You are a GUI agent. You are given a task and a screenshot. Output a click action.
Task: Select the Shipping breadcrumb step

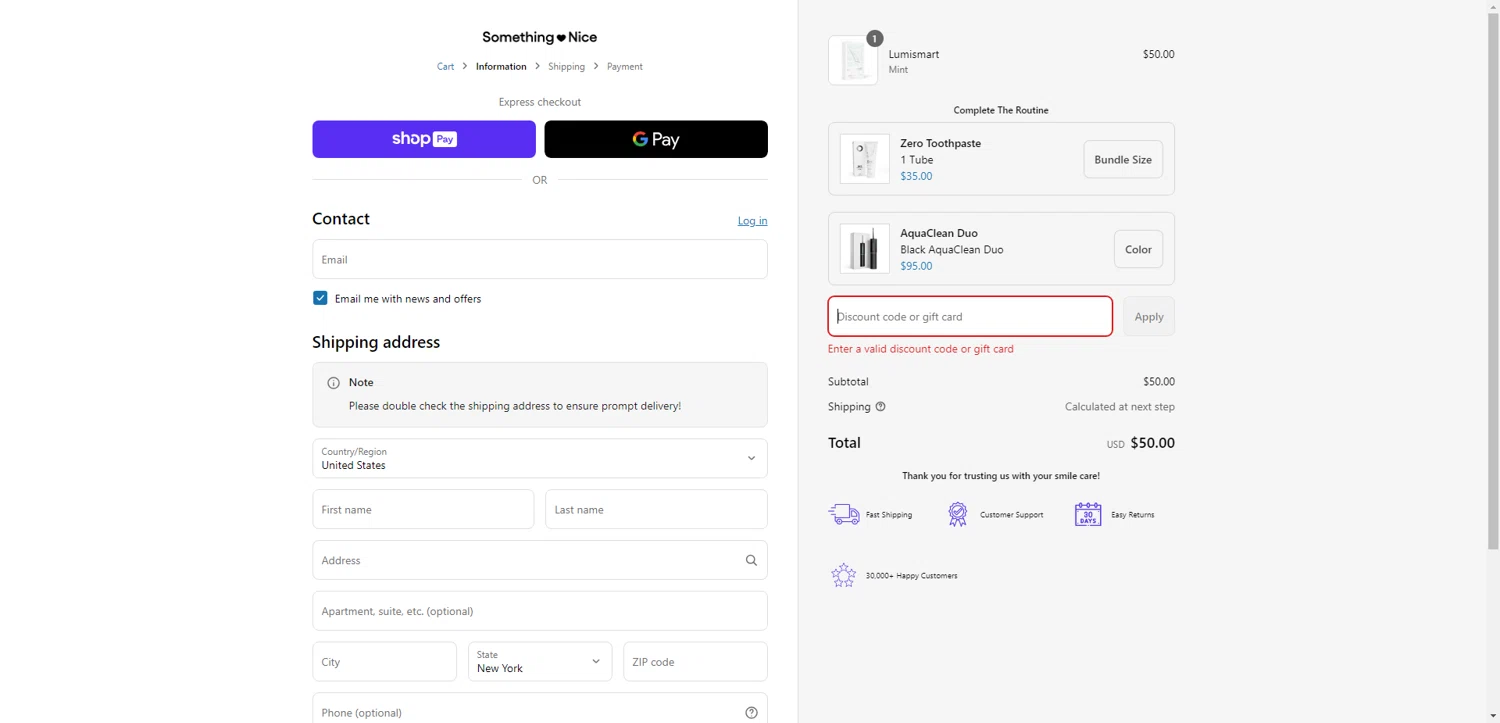click(566, 67)
